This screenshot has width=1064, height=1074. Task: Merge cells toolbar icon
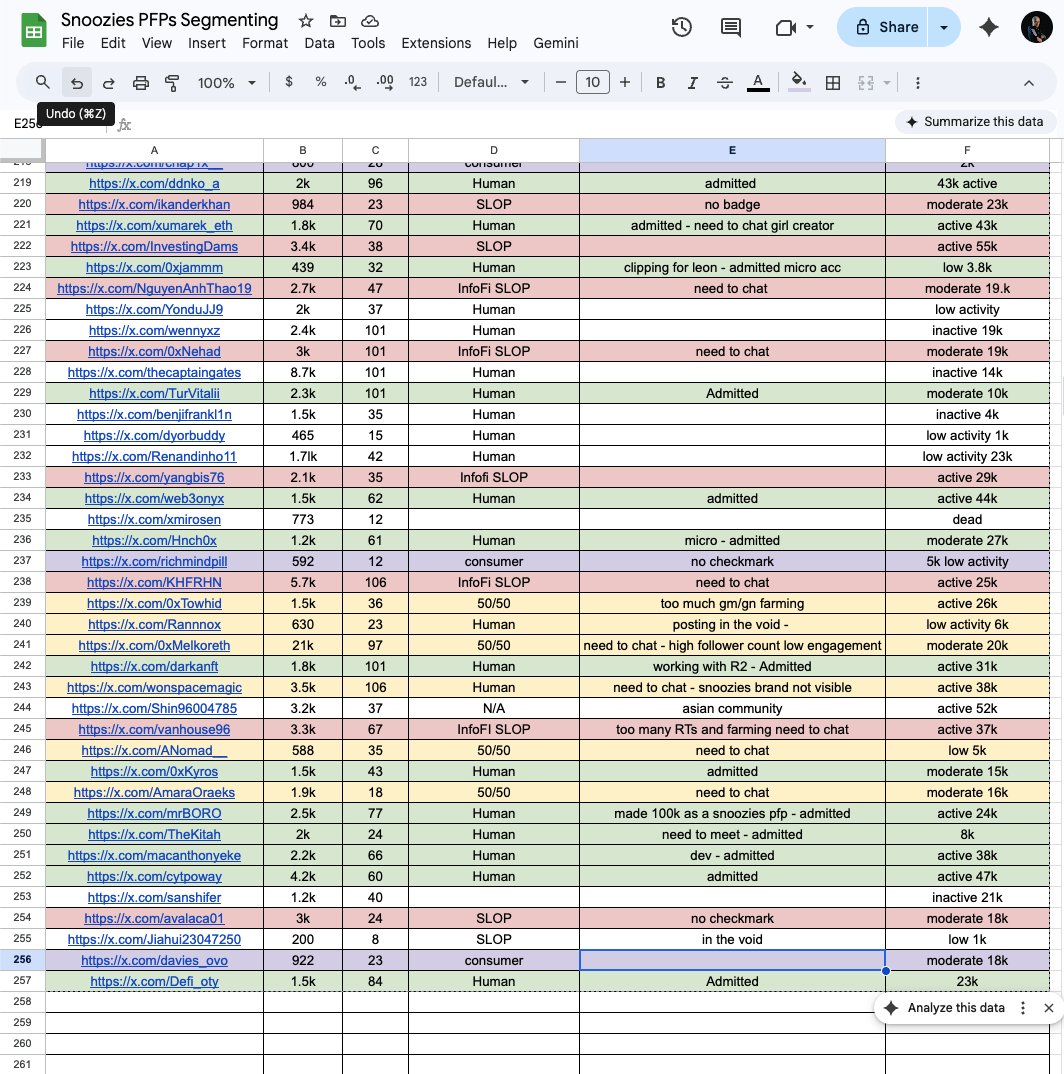[866, 83]
